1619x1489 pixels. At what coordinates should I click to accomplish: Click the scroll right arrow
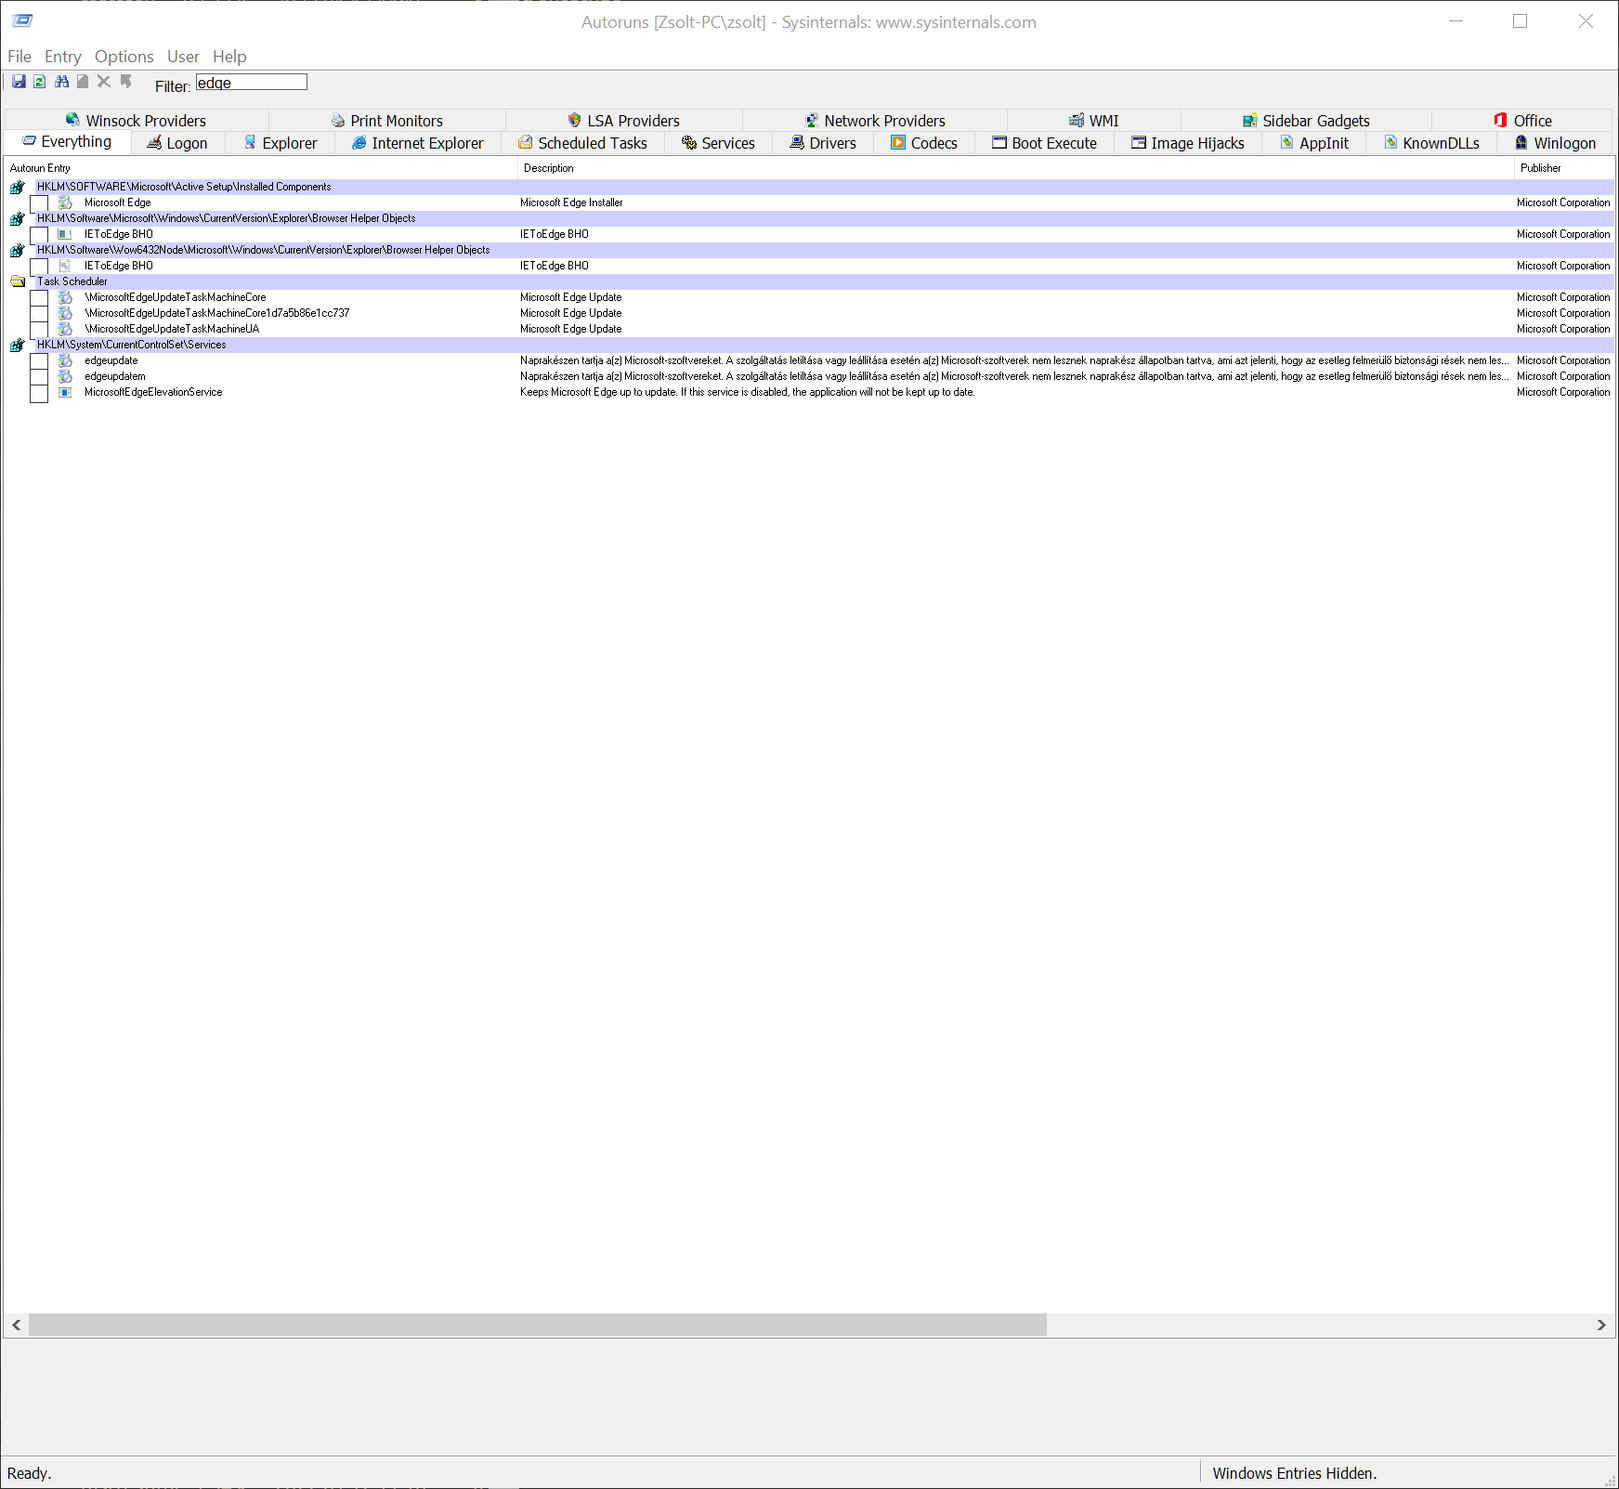1601,1325
